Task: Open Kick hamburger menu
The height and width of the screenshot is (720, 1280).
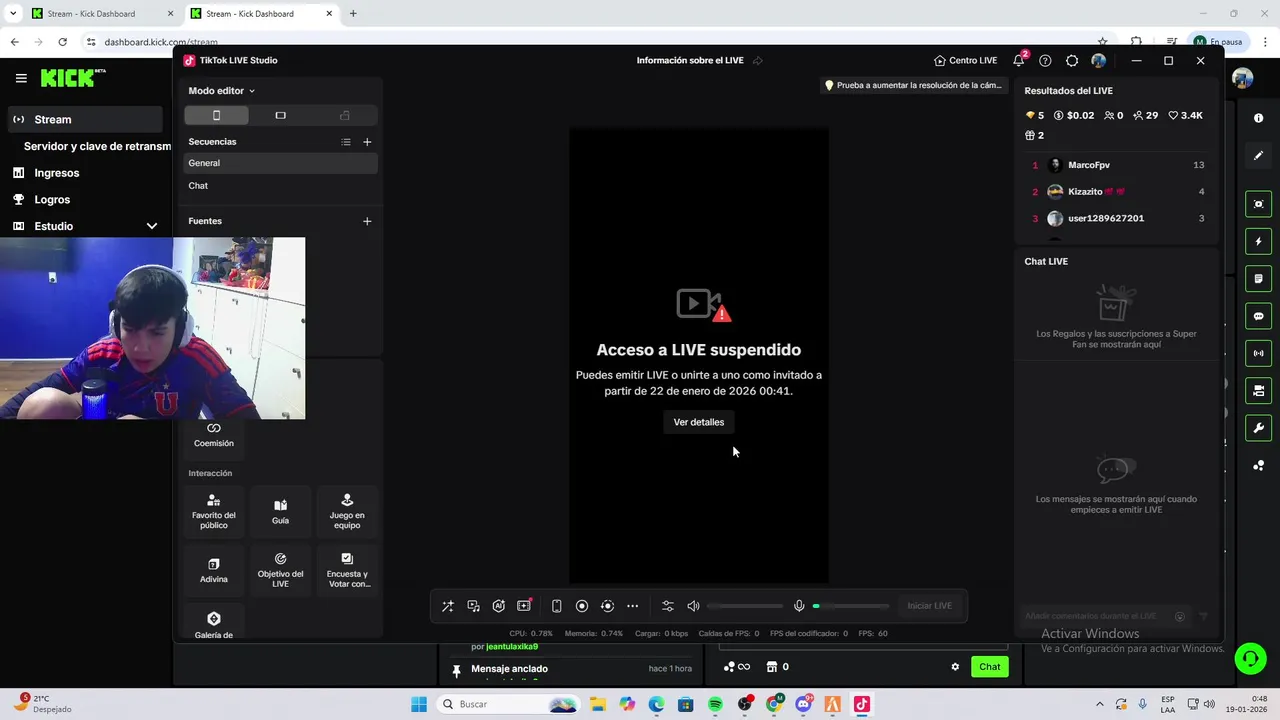Action: tap(21, 78)
